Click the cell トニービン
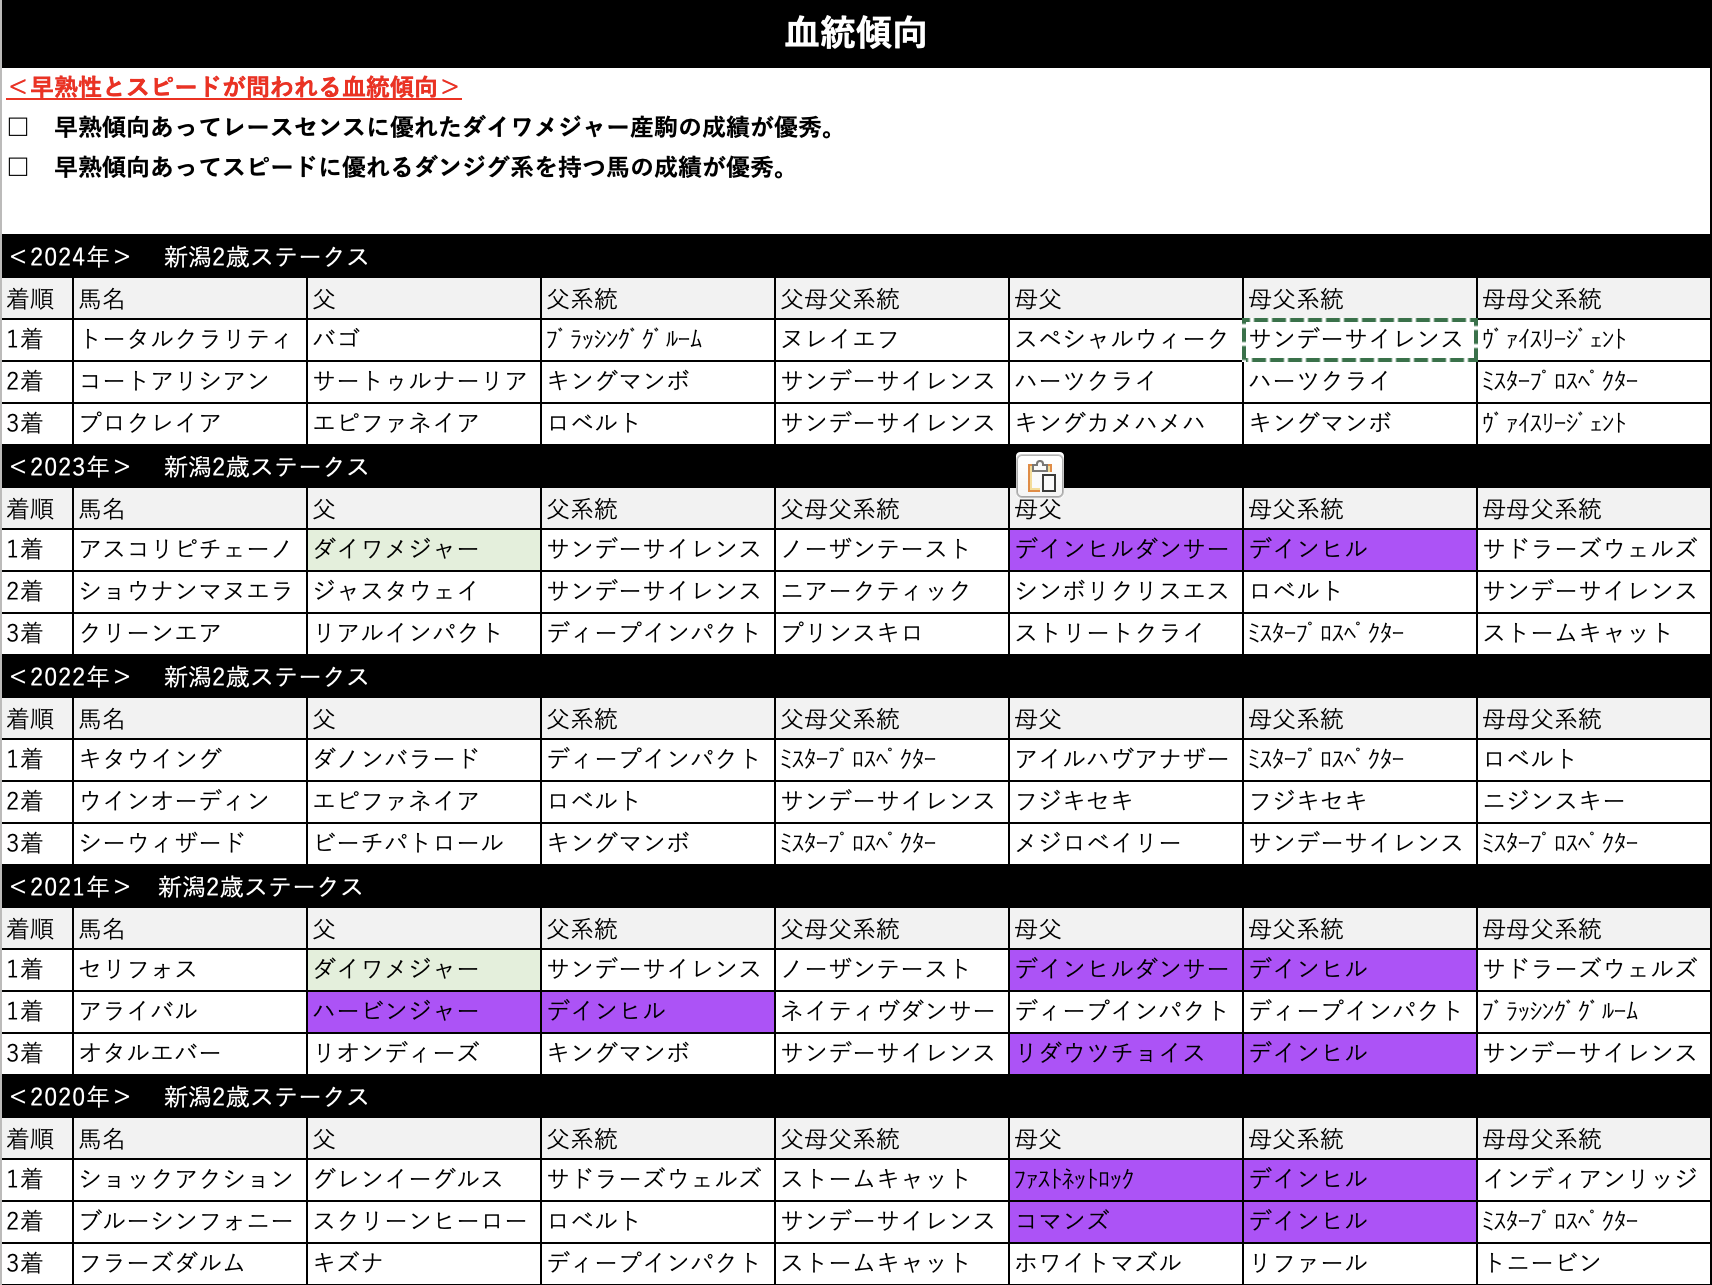 (x=1594, y=1264)
